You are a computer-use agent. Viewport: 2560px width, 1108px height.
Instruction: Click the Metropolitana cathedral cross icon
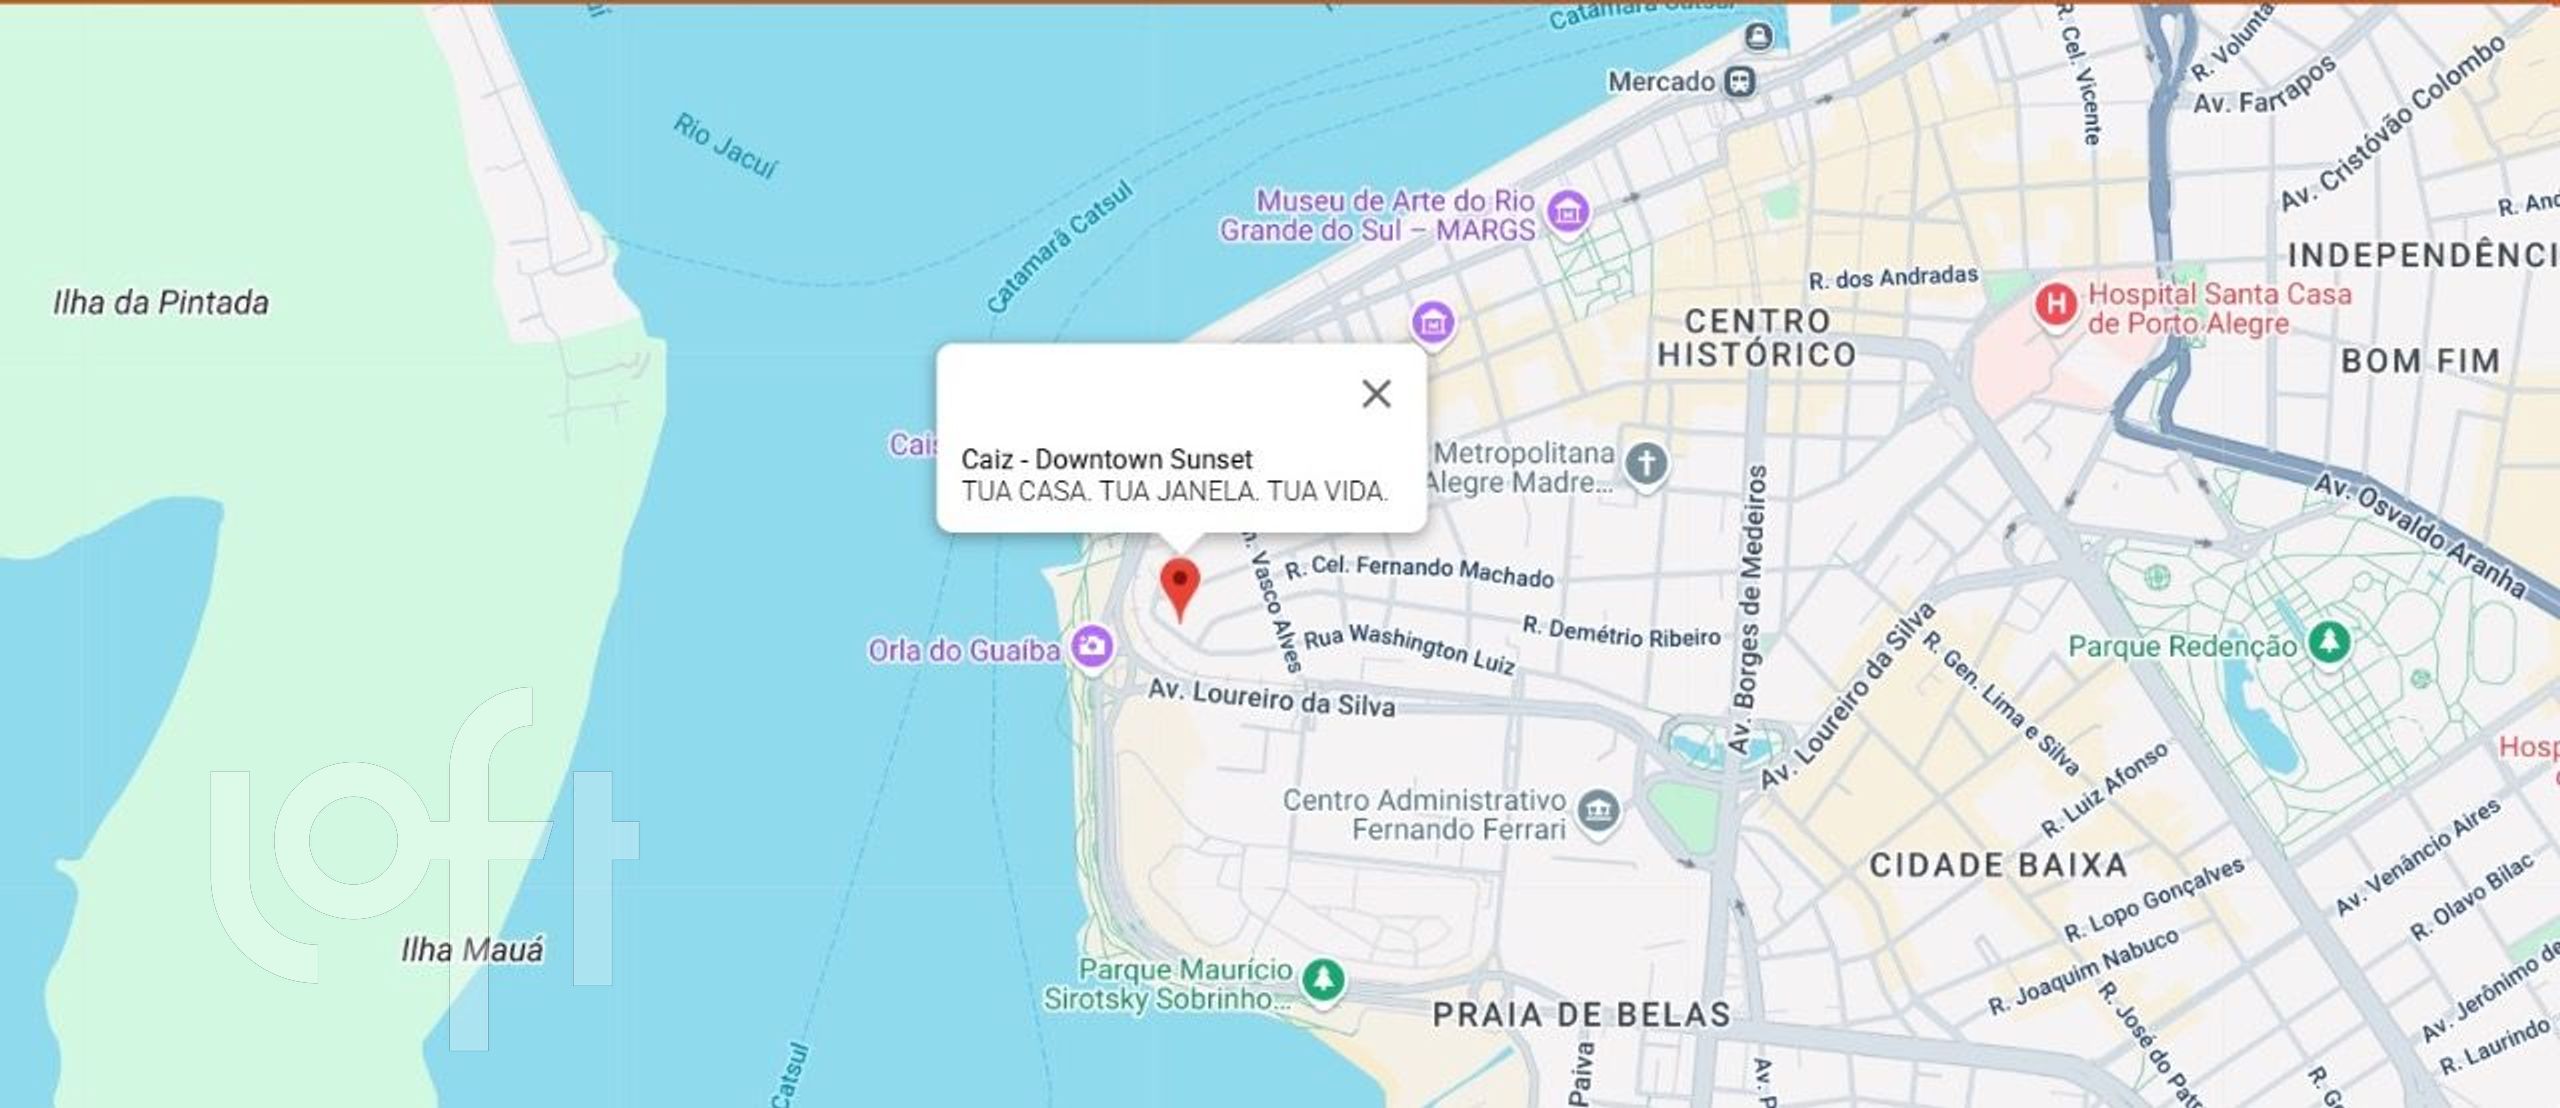pyautogui.click(x=1646, y=464)
